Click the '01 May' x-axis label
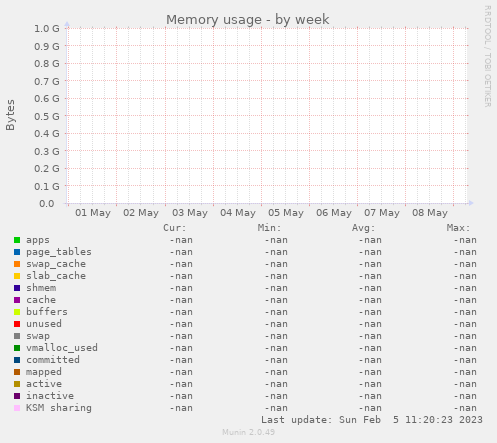This screenshot has width=497, height=443. pos(93,213)
